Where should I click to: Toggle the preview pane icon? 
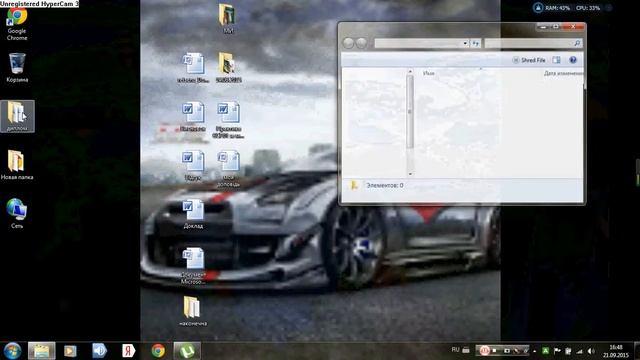coord(556,60)
